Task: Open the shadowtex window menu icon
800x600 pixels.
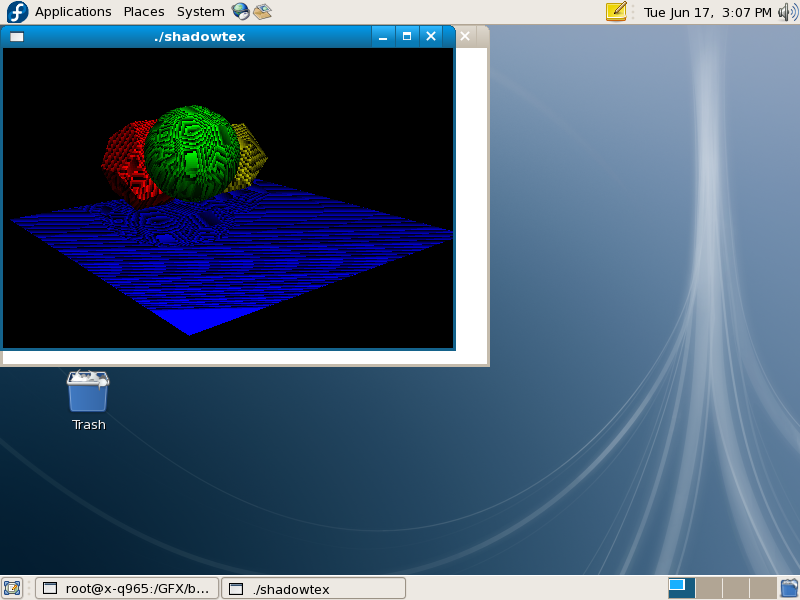Action: tap(17, 37)
